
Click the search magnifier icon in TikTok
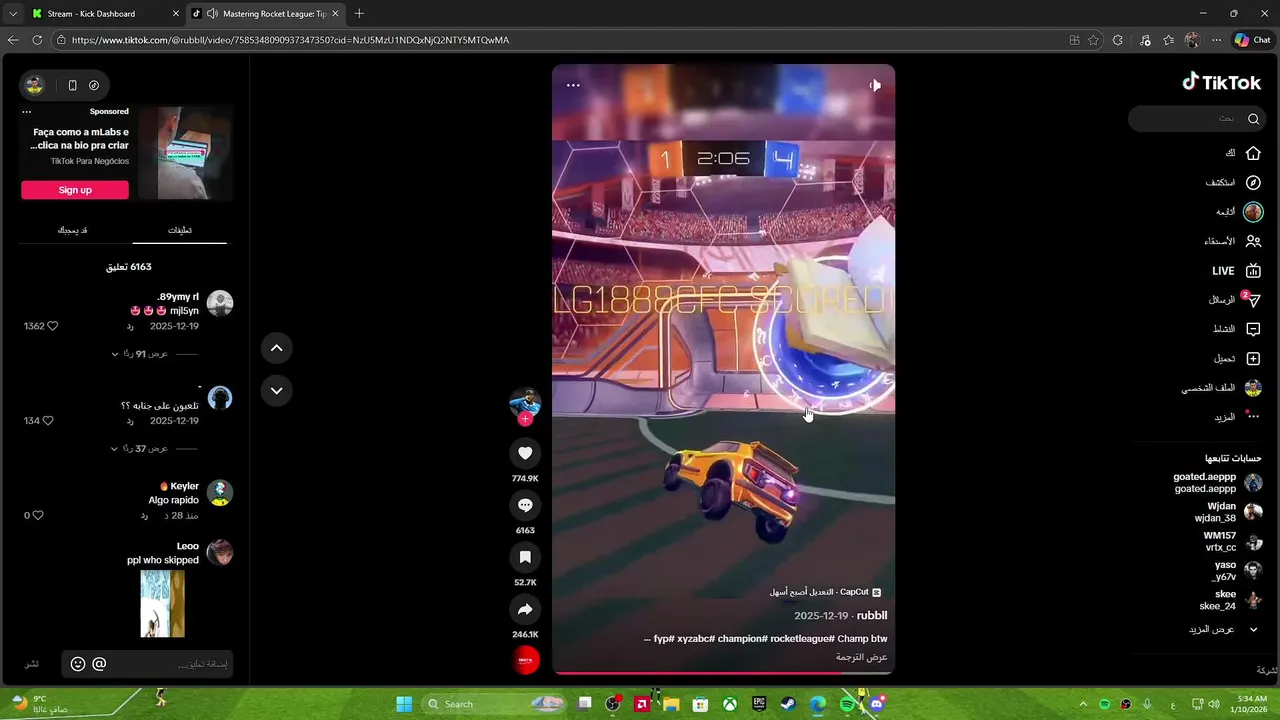coord(1253,118)
